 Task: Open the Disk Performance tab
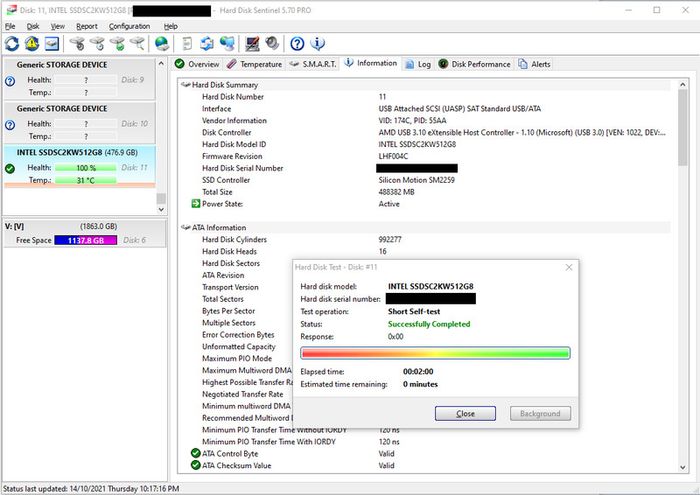point(474,64)
